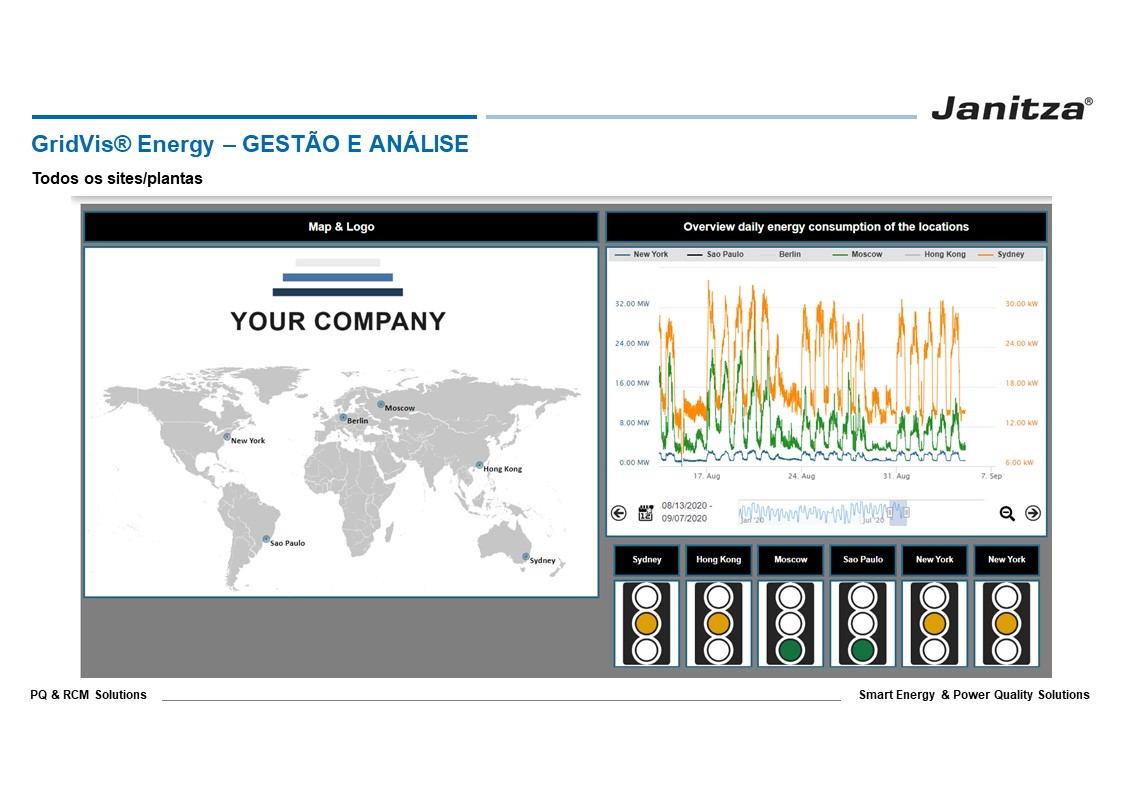This screenshot has width=1123, height=794.
Task: Click the previous time range arrow icon
Action: point(619,513)
